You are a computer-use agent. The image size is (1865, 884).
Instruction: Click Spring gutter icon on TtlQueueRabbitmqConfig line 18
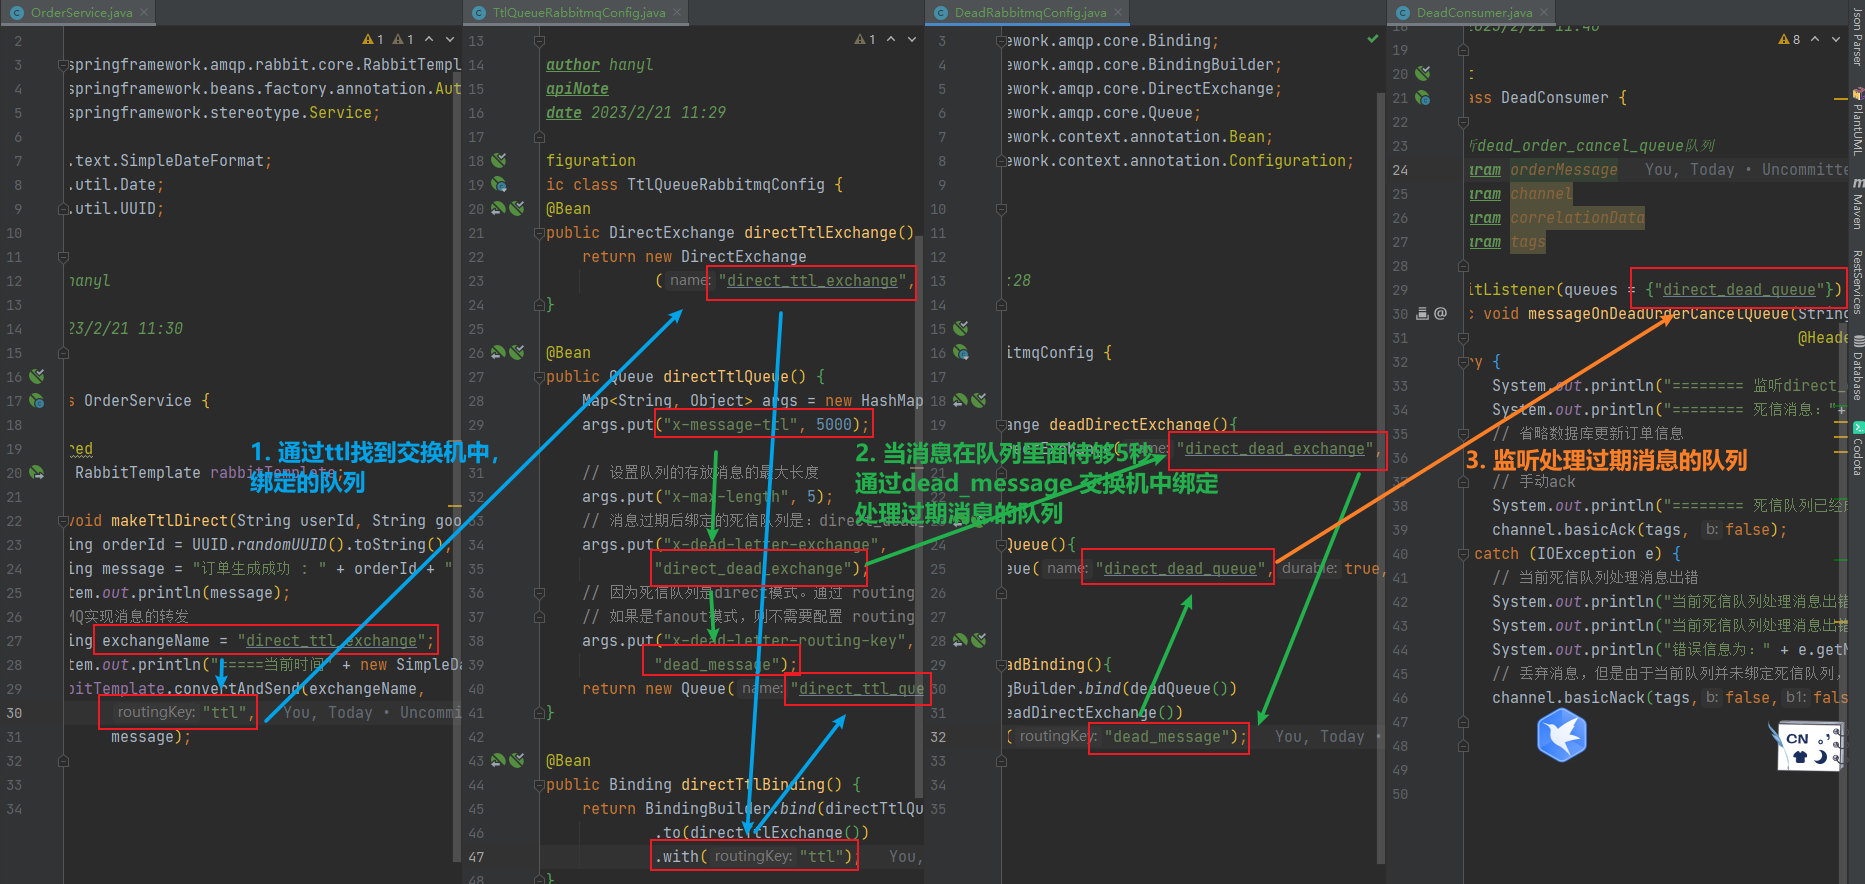499,161
